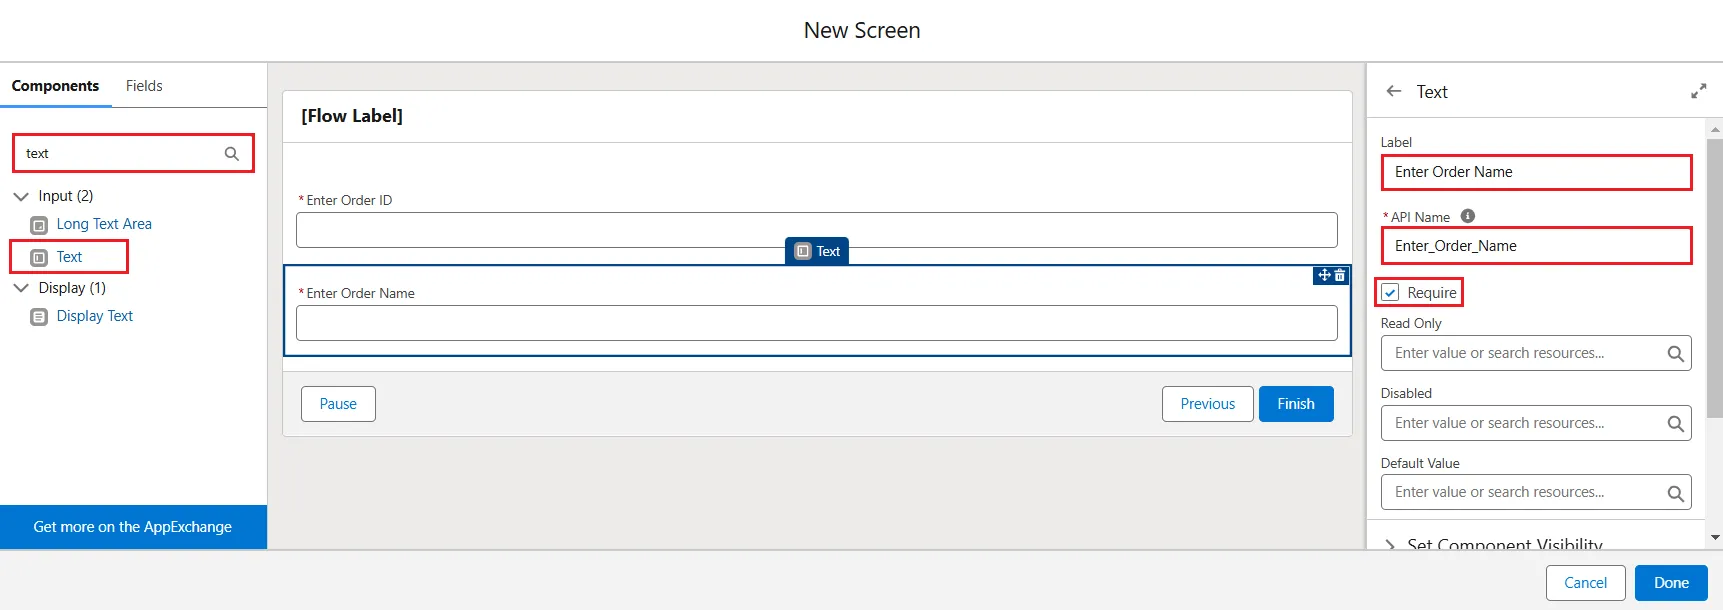This screenshot has height=610, width=1723.
Task: Switch to the Fields tab
Action: 144,86
